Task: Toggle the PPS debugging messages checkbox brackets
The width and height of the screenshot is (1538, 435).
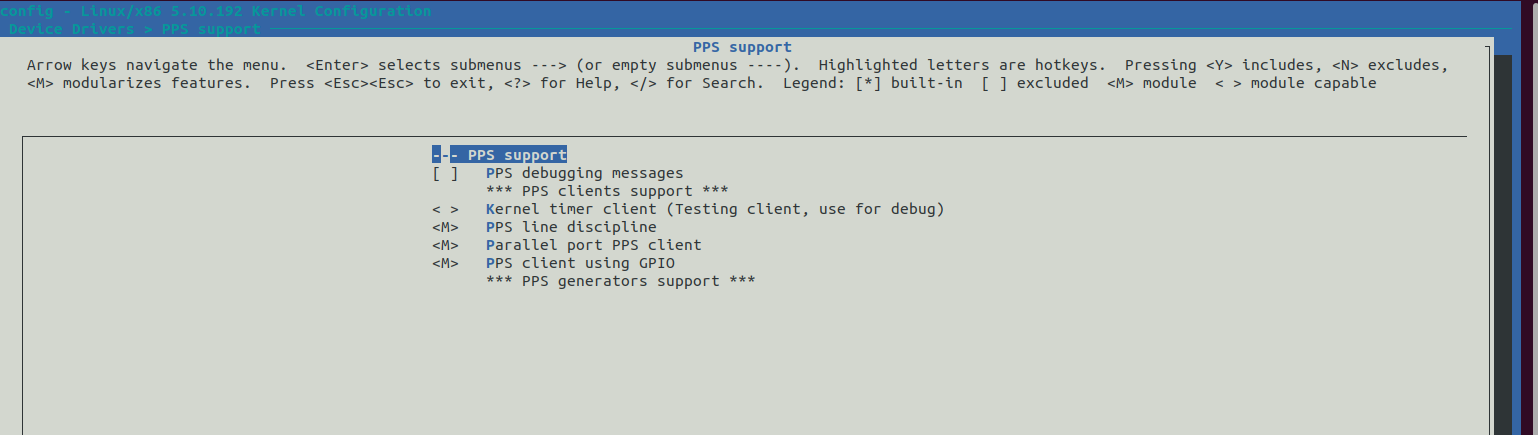Action: point(445,173)
